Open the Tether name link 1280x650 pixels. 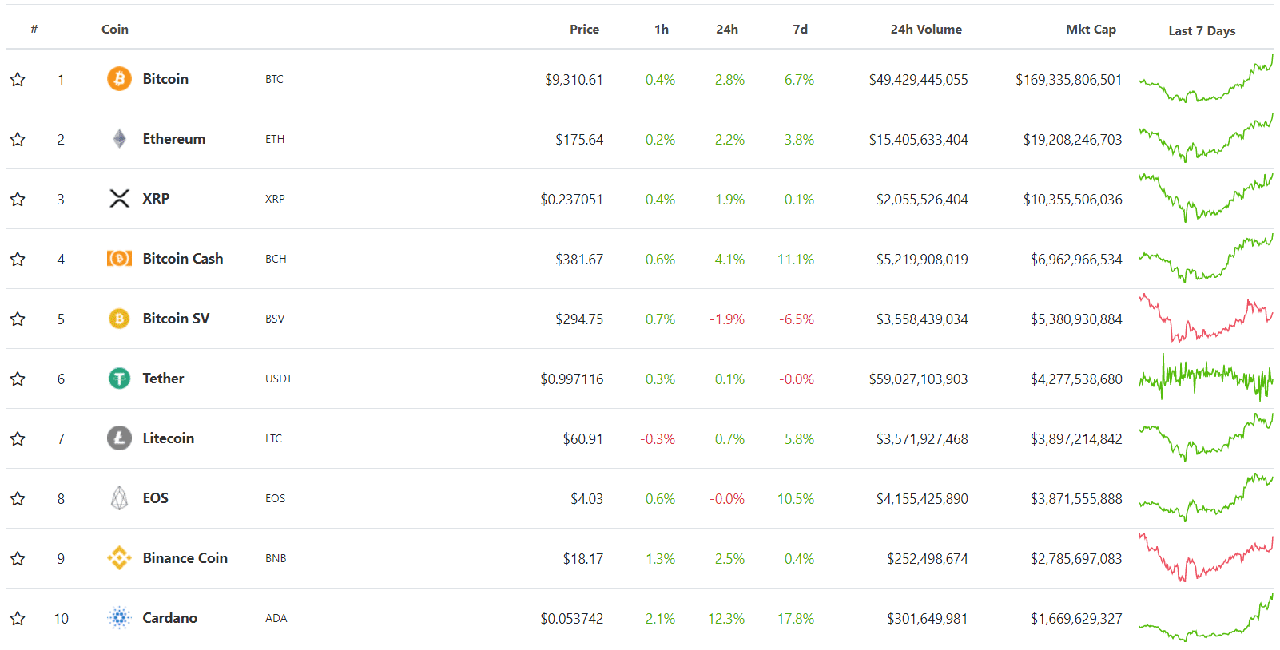[x=163, y=379]
